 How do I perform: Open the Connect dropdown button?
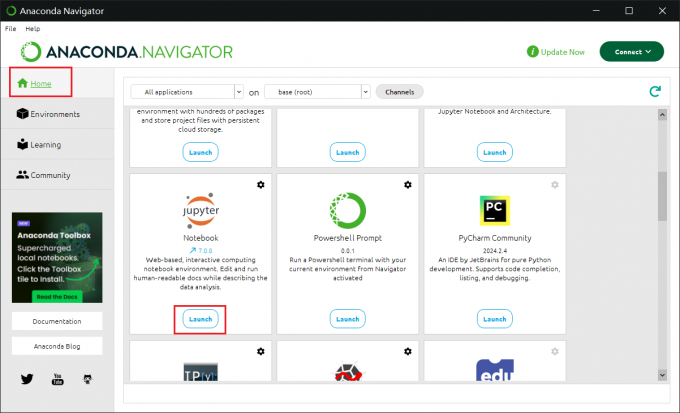click(632, 52)
